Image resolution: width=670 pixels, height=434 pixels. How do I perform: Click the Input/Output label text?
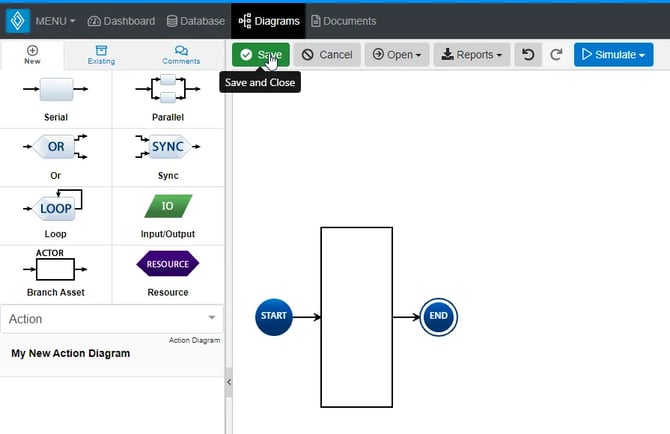click(x=168, y=234)
